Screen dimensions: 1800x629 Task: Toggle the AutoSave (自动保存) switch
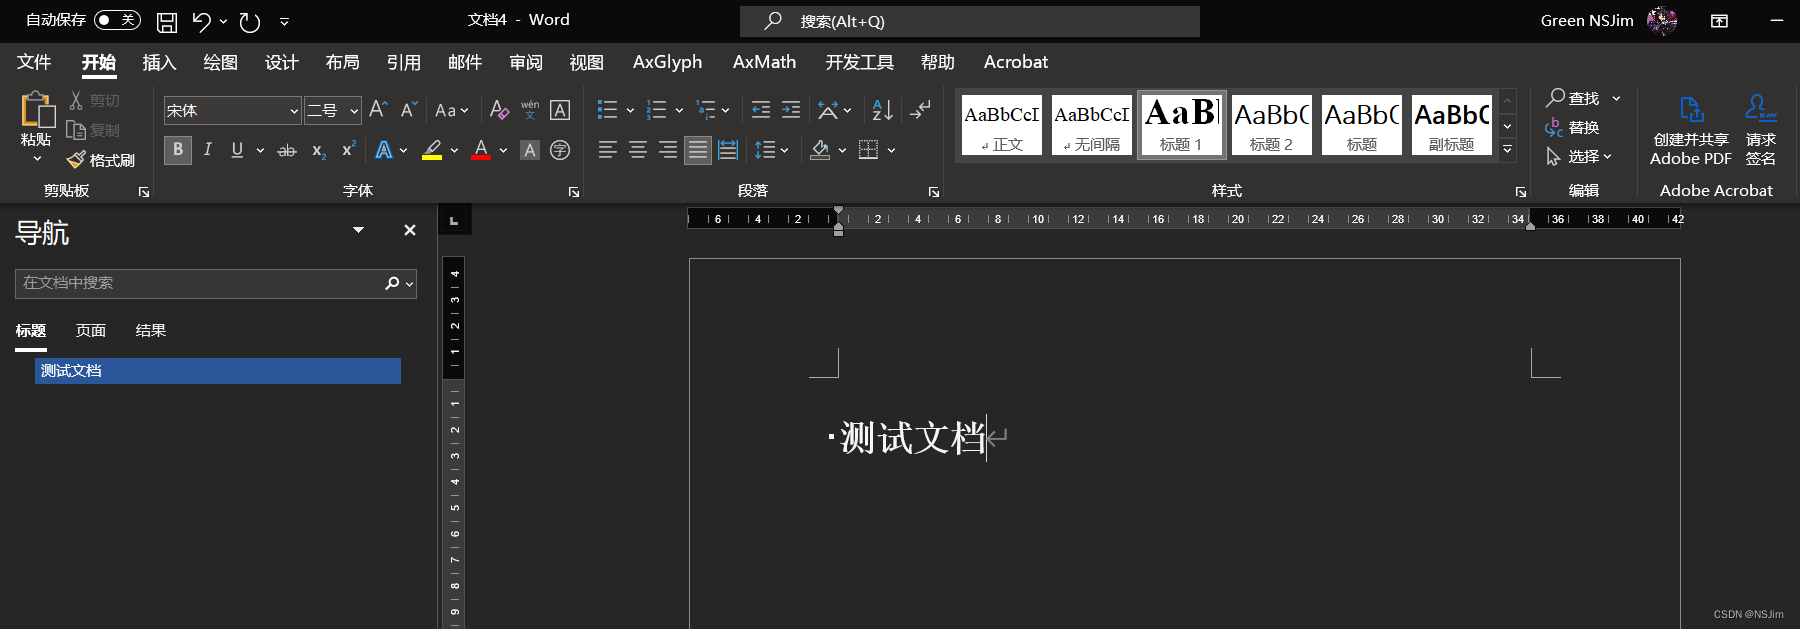click(117, 20)
